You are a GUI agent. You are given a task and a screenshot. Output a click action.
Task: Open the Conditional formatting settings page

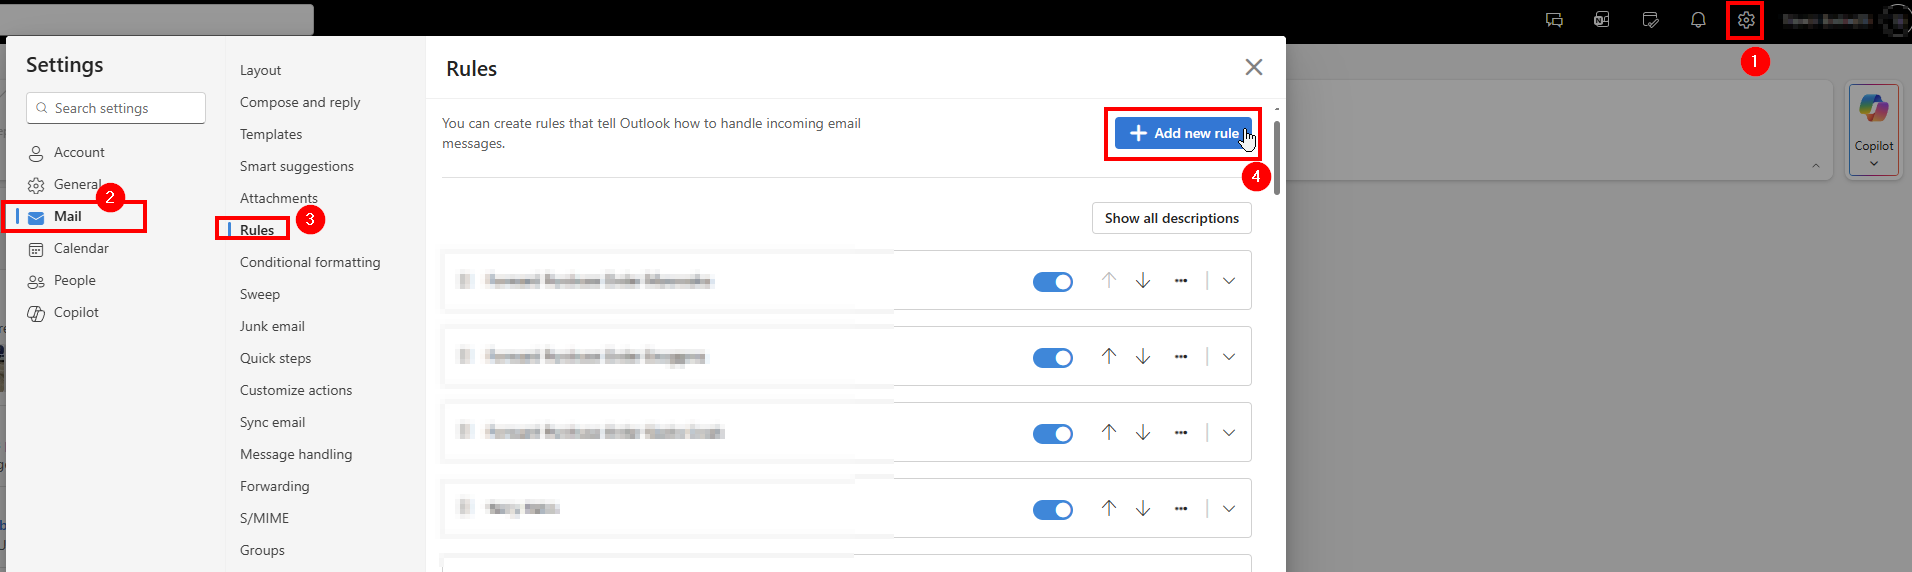tap(310, 262)
